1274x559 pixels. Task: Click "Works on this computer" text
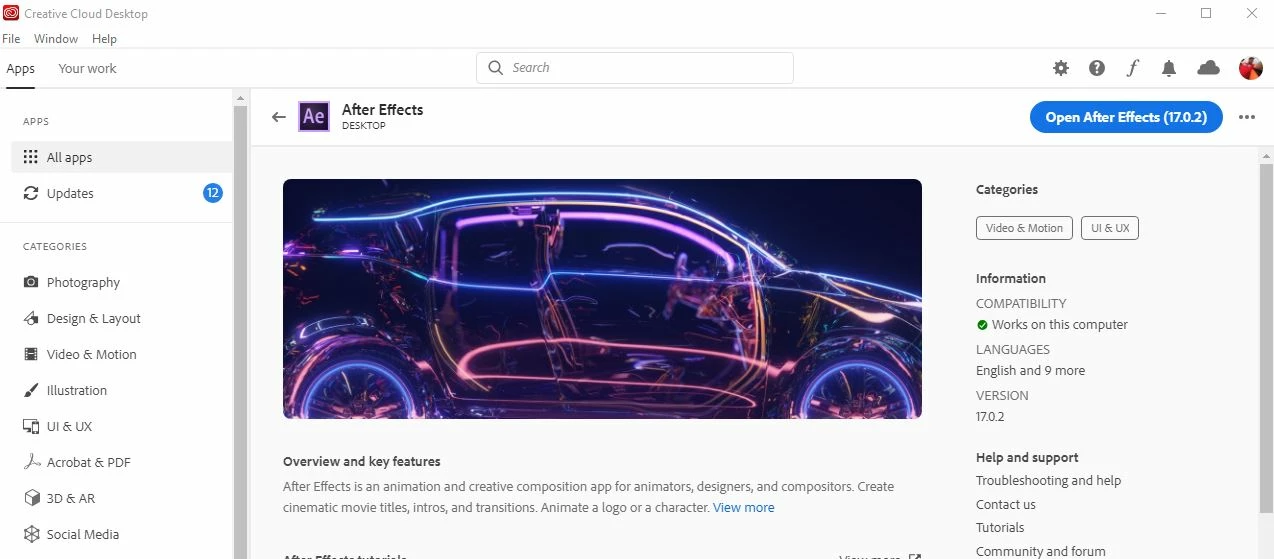1060,325
